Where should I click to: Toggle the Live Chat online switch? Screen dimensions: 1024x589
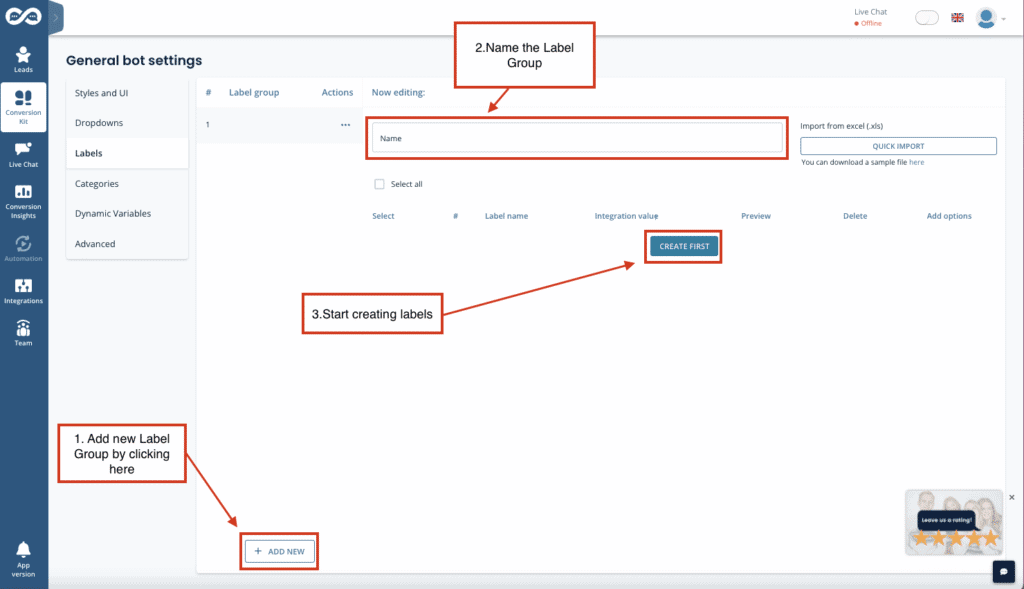coord(926,18)
